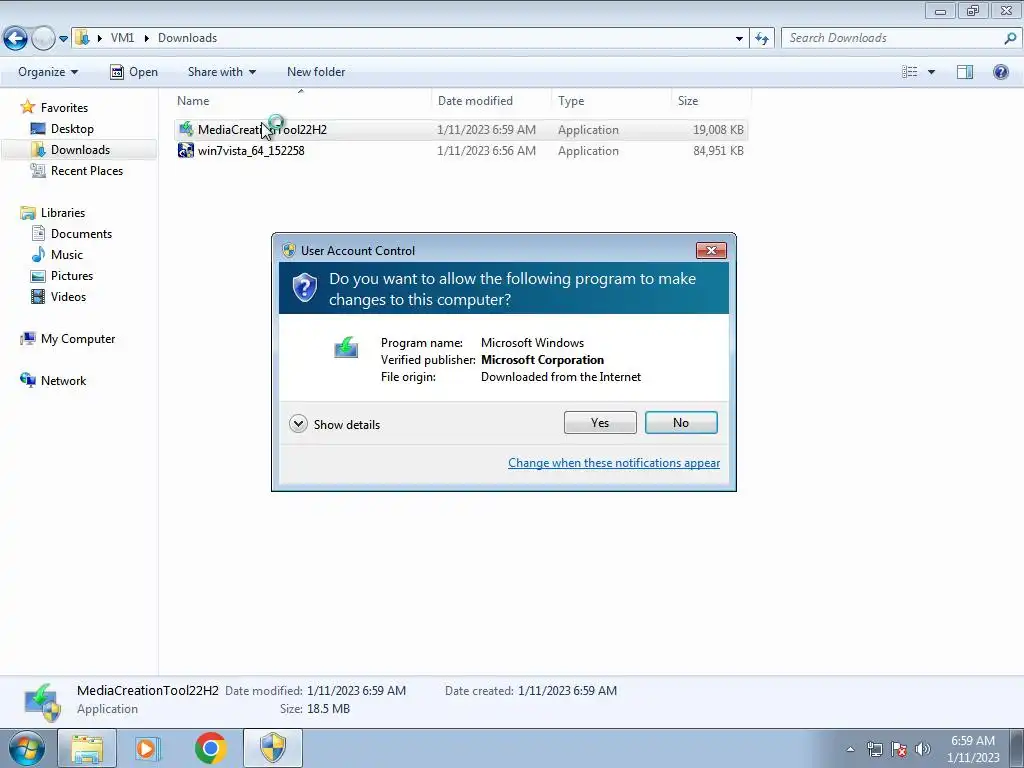
Task: Open Change when these notifications appear link
Action: pos(614,463)
